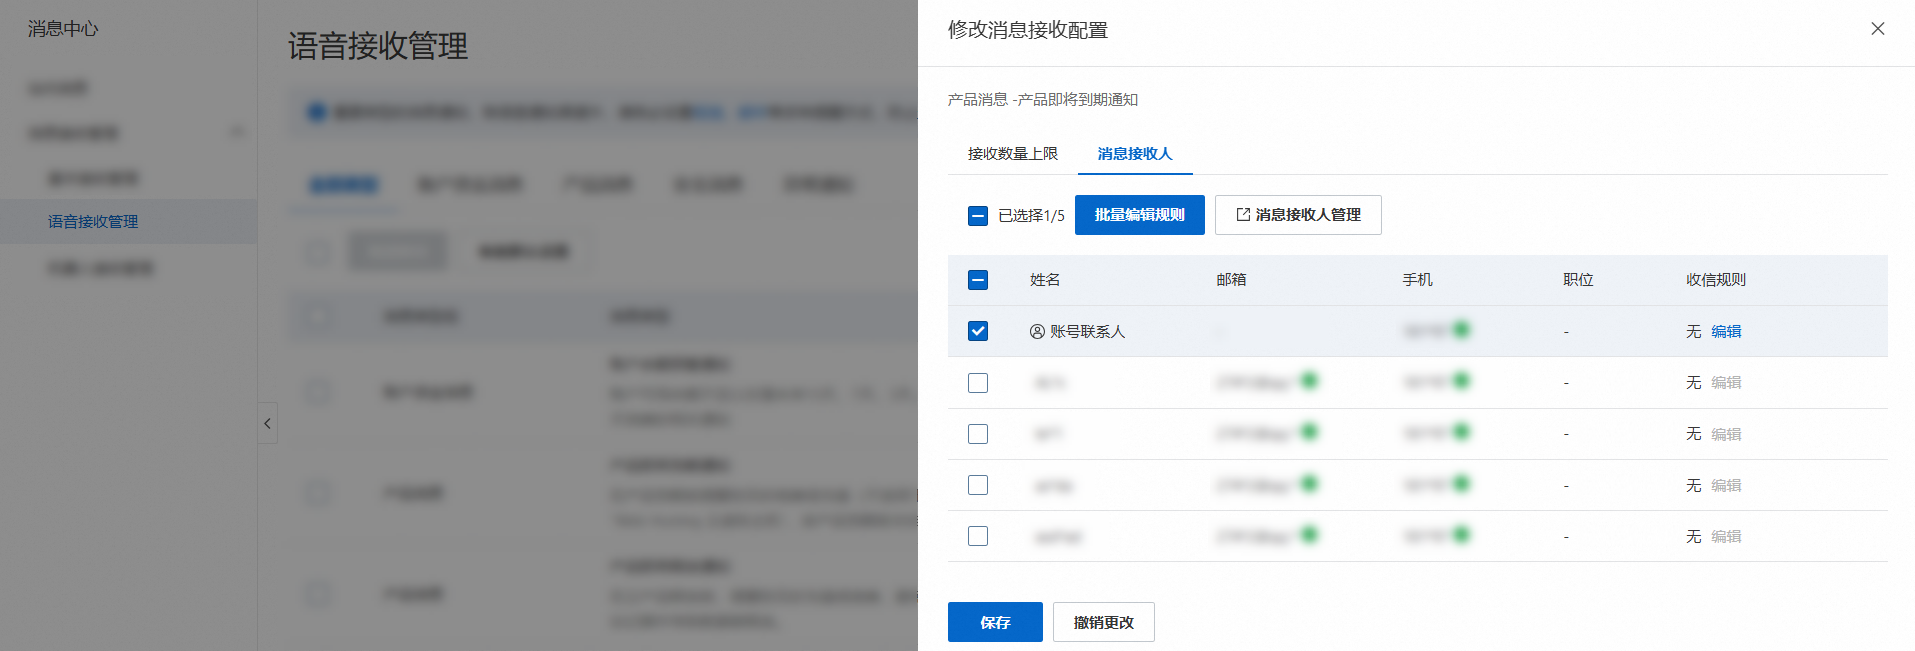Click 撤销更改 to revert changes

[x=1103, y=622]
